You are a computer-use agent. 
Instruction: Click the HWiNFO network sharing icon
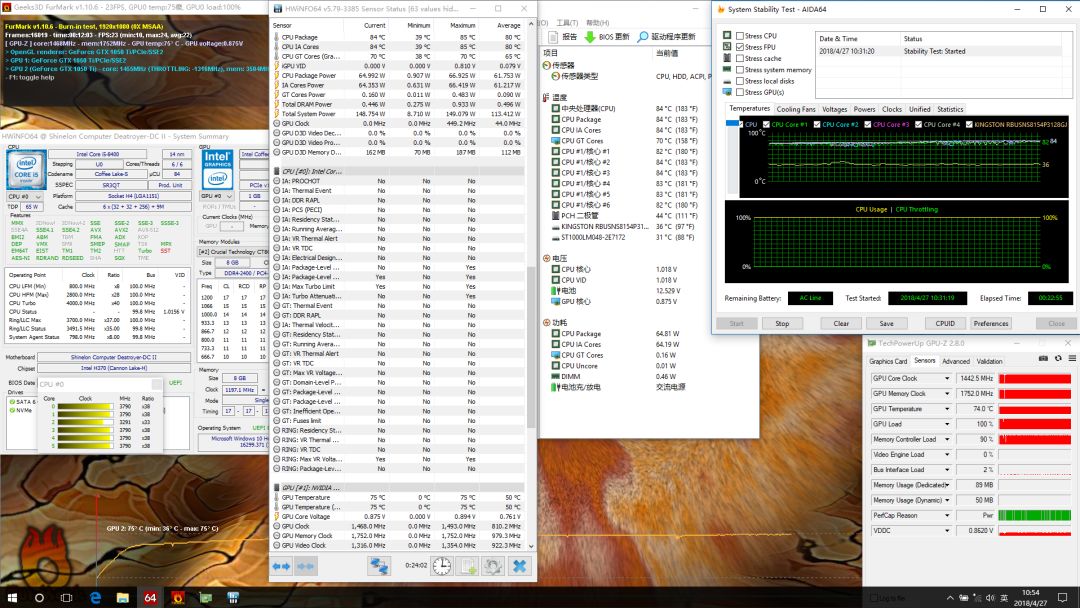379,566
